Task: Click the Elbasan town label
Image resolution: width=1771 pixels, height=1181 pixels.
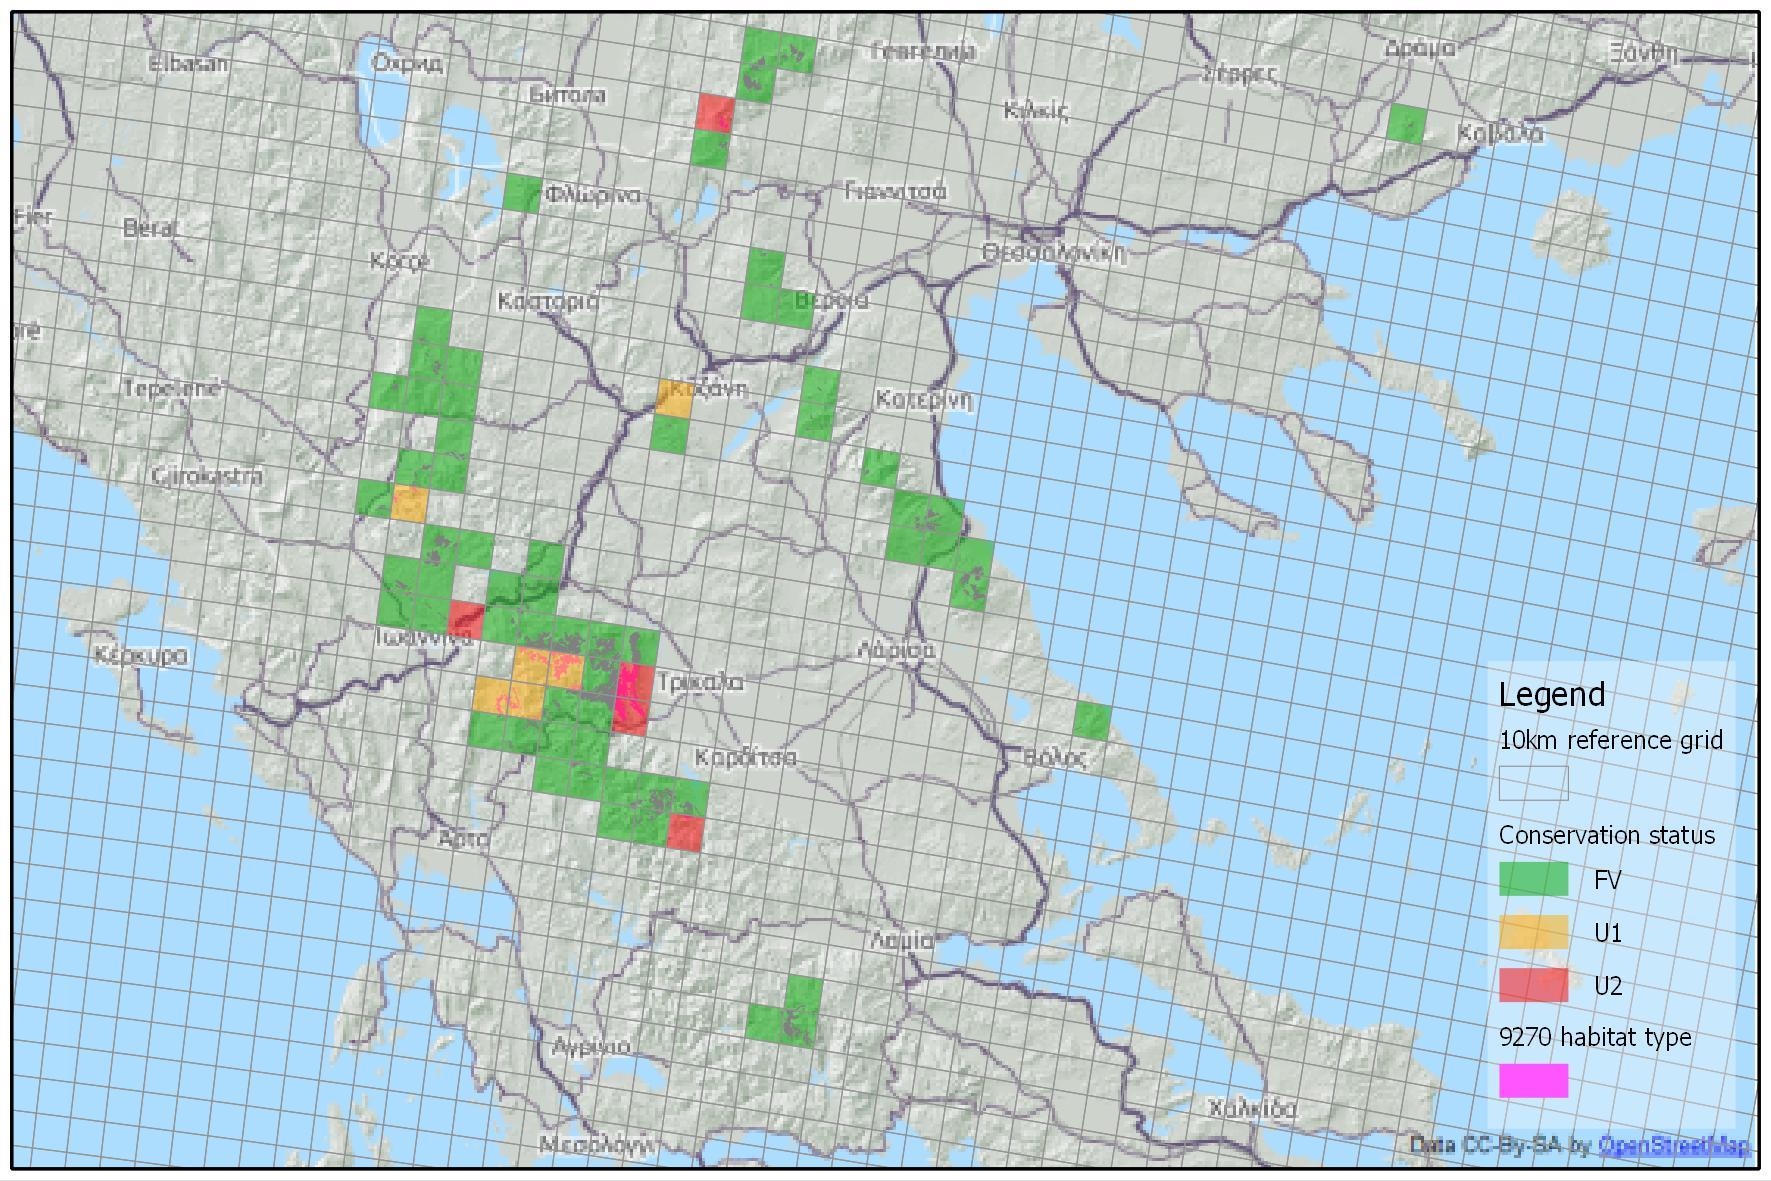Action: pos(188,63)
